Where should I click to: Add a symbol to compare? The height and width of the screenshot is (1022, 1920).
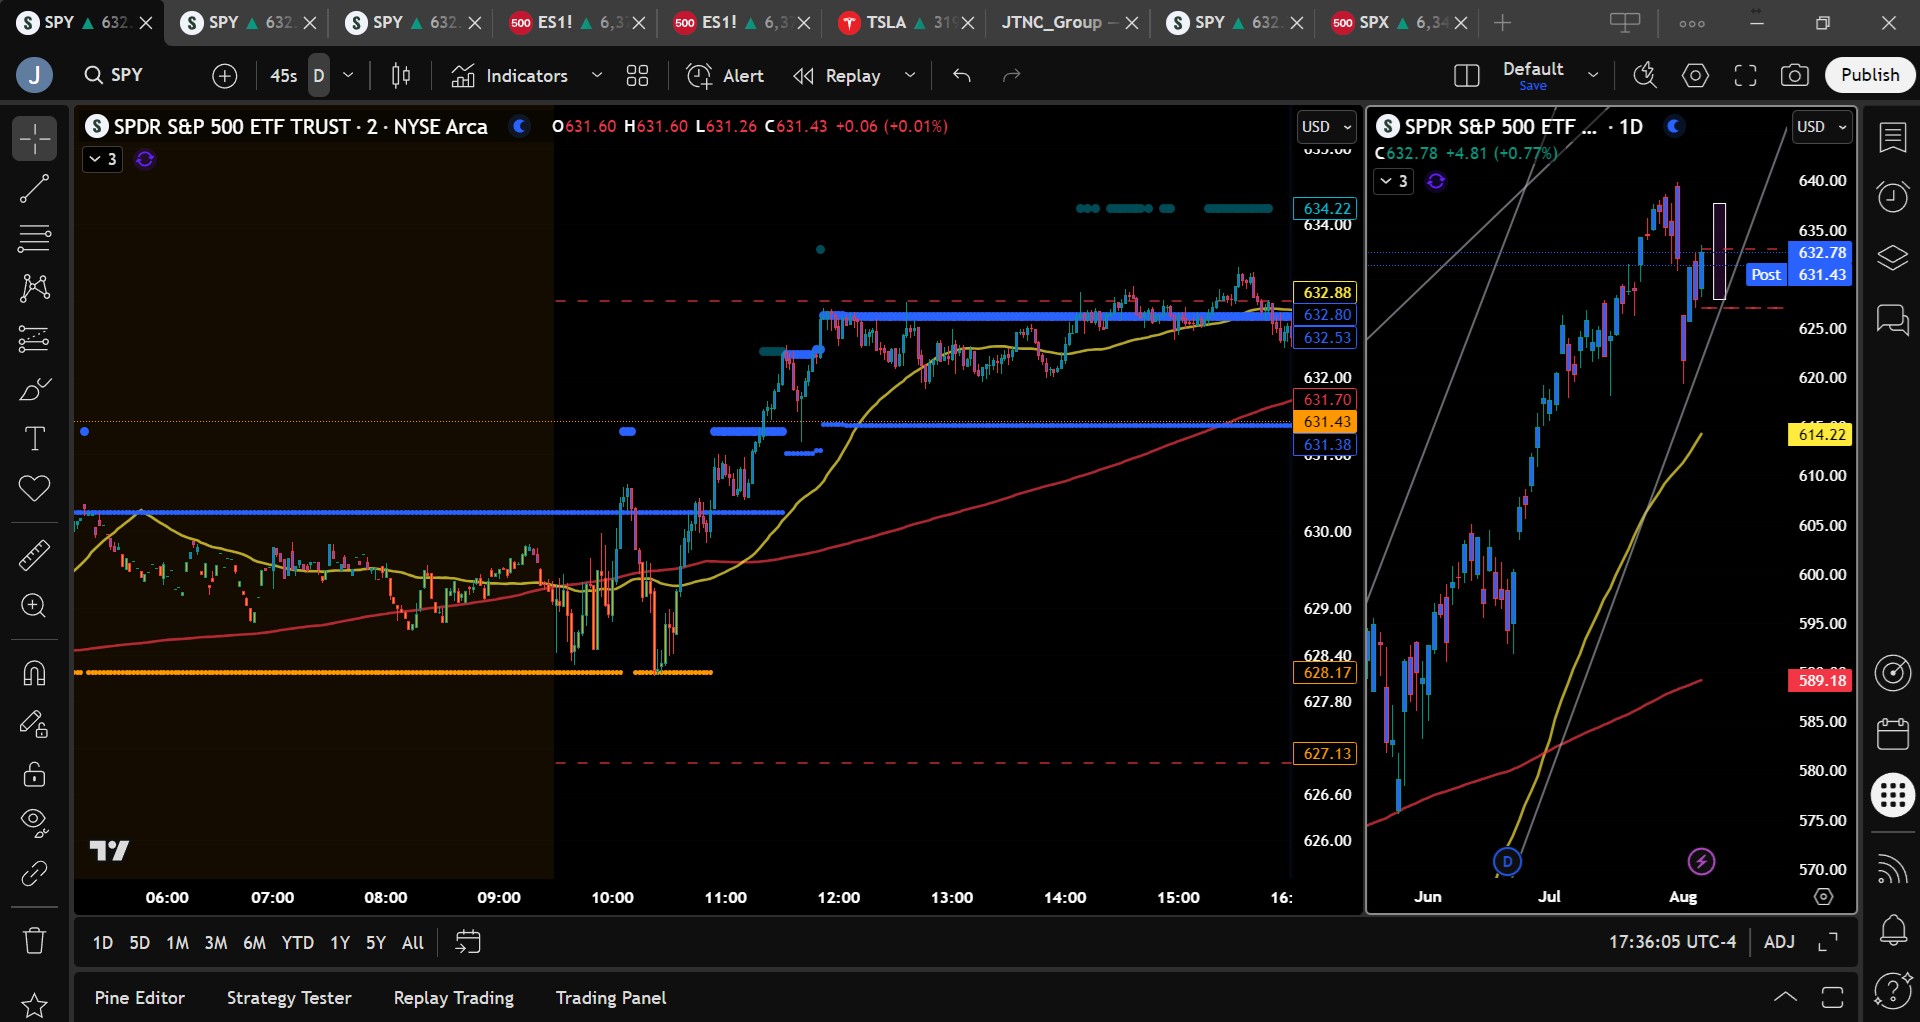(x=225, y=75)
